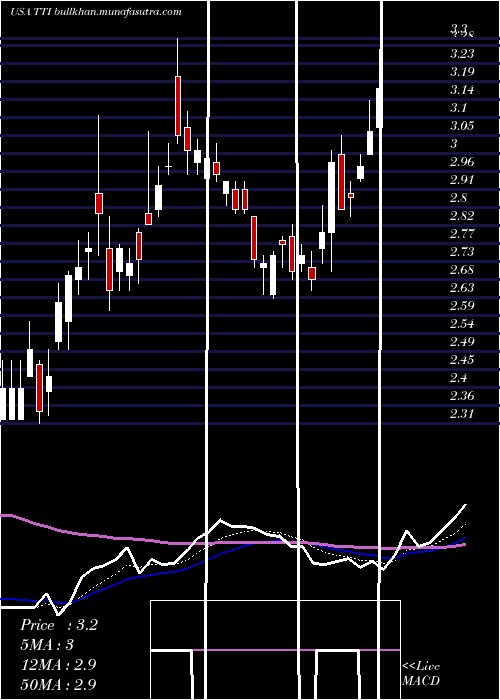The height and width of the screenshot is (700, 500).
Task: Click the 3.23 price axis label
Action: pyautogui.click(x=462, y=54)
